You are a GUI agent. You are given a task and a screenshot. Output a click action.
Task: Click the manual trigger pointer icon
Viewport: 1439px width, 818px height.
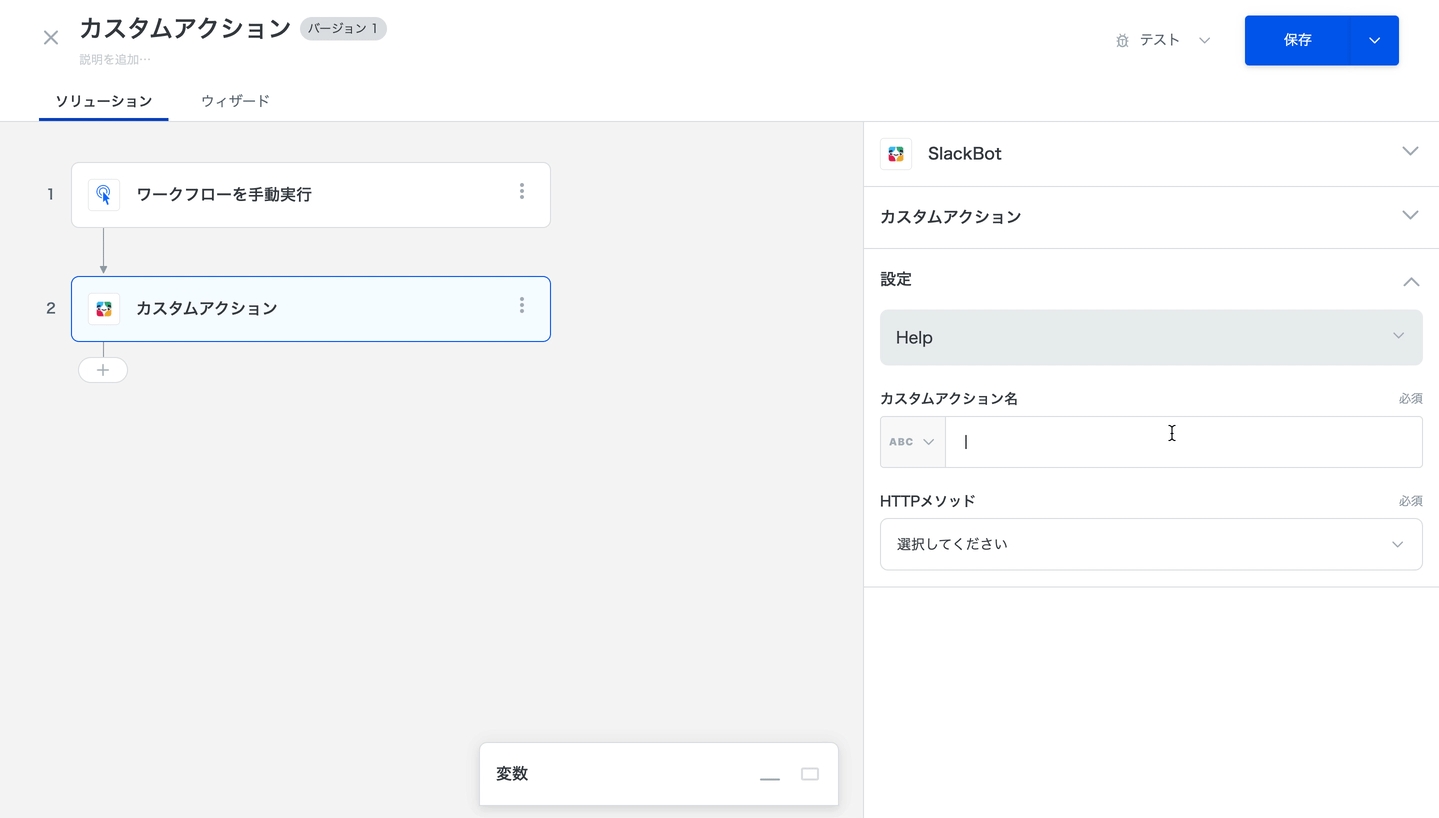click(104, 195)
